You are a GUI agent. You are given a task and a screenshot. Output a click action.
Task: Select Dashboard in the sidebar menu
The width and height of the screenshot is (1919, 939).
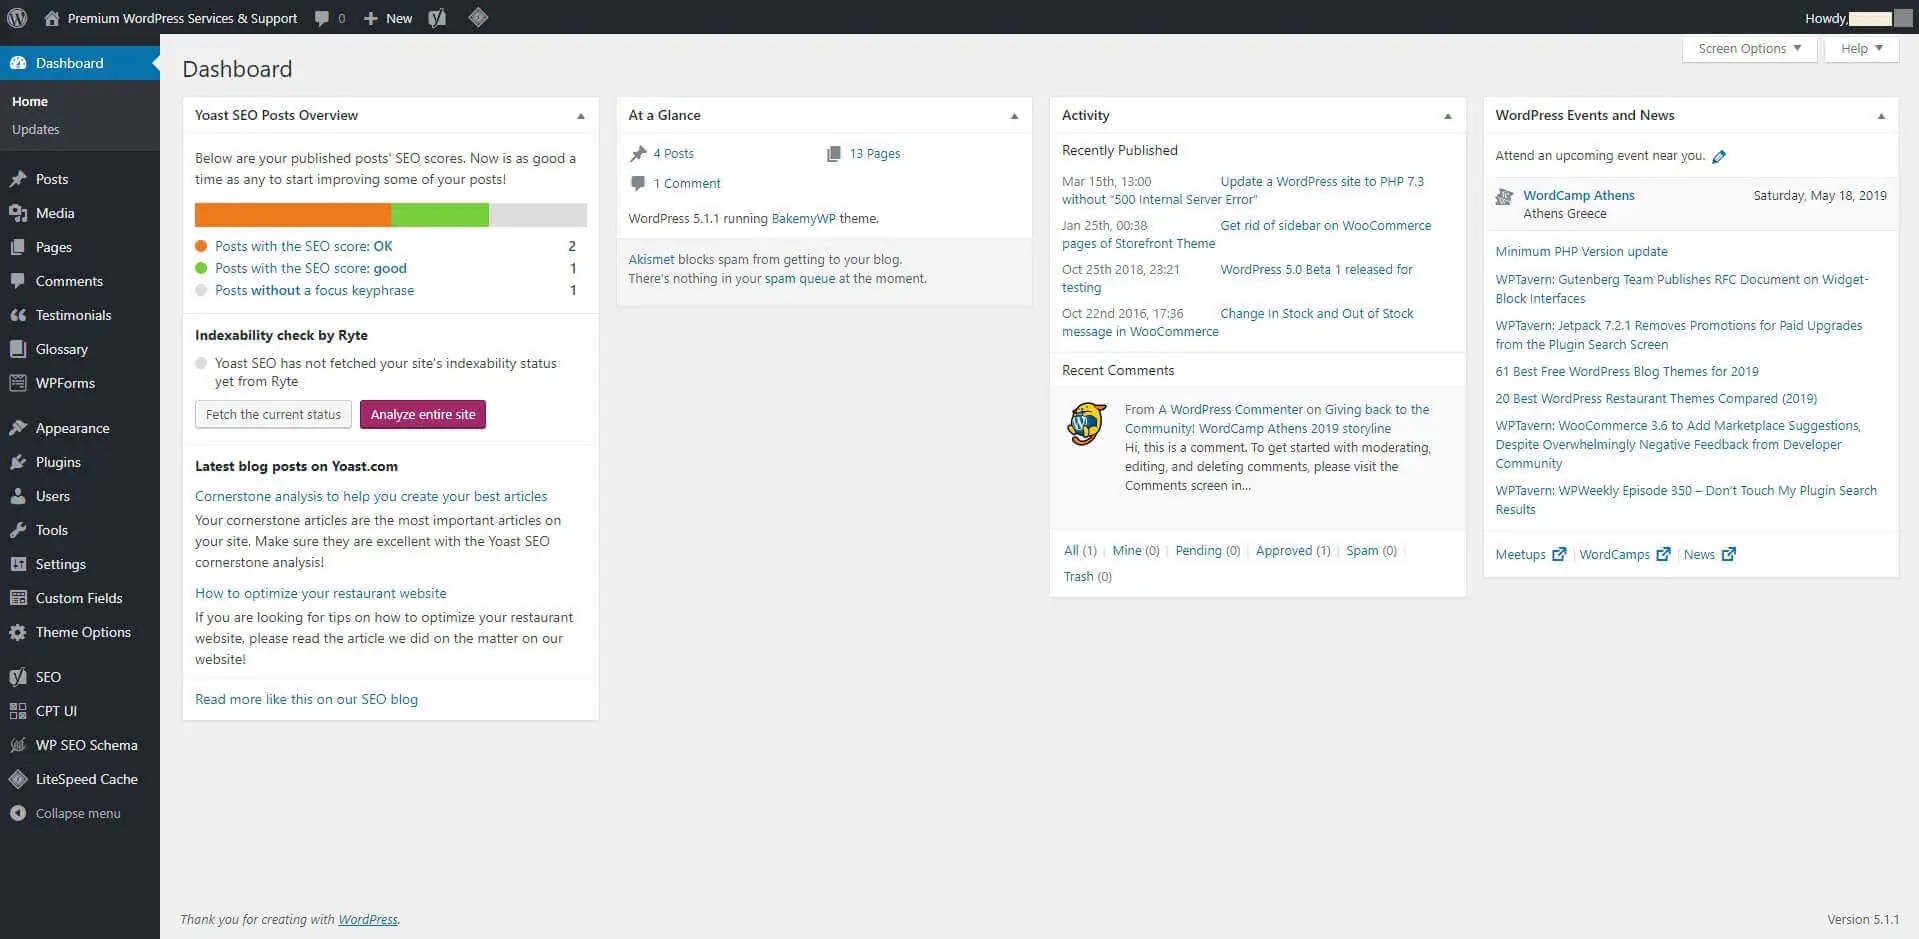pyautogui.click(x=80, y=63)
